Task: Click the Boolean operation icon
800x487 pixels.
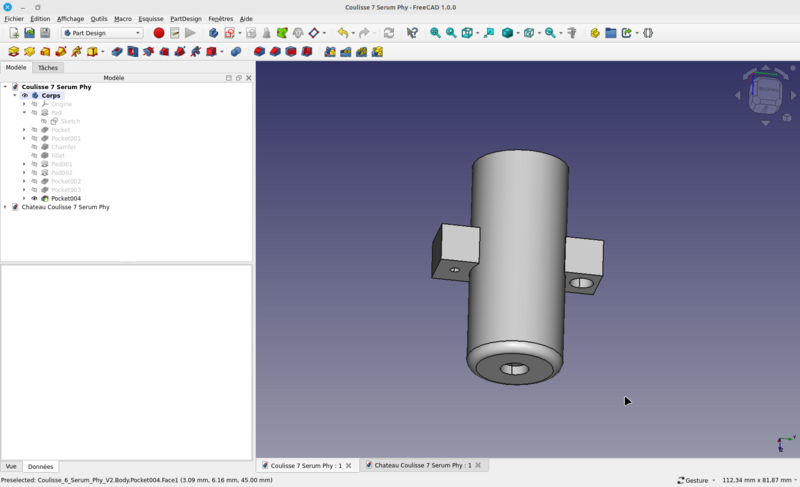Action: click(x=236, y=52)
